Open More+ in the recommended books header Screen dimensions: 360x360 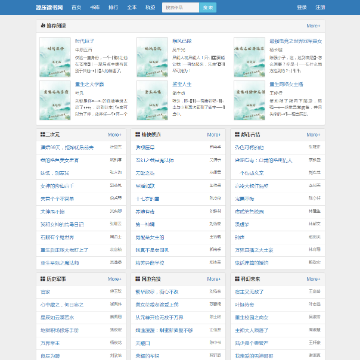click(x=313, y=26)
